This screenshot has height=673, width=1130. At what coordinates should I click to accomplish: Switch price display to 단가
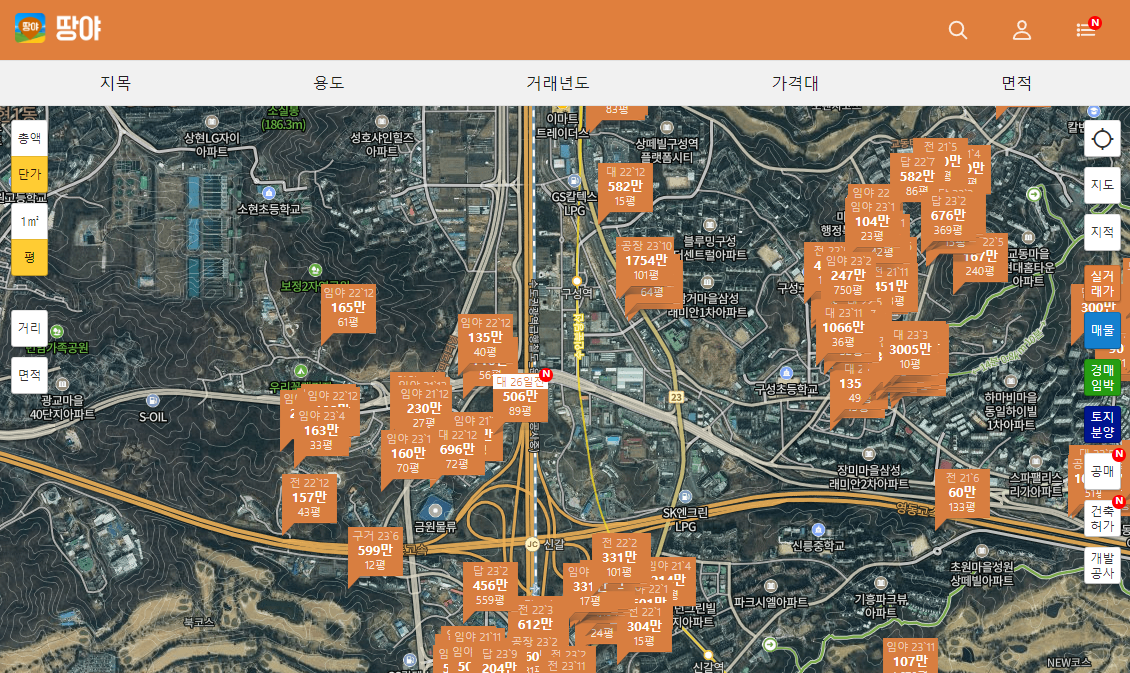click(x=30, y=174)
